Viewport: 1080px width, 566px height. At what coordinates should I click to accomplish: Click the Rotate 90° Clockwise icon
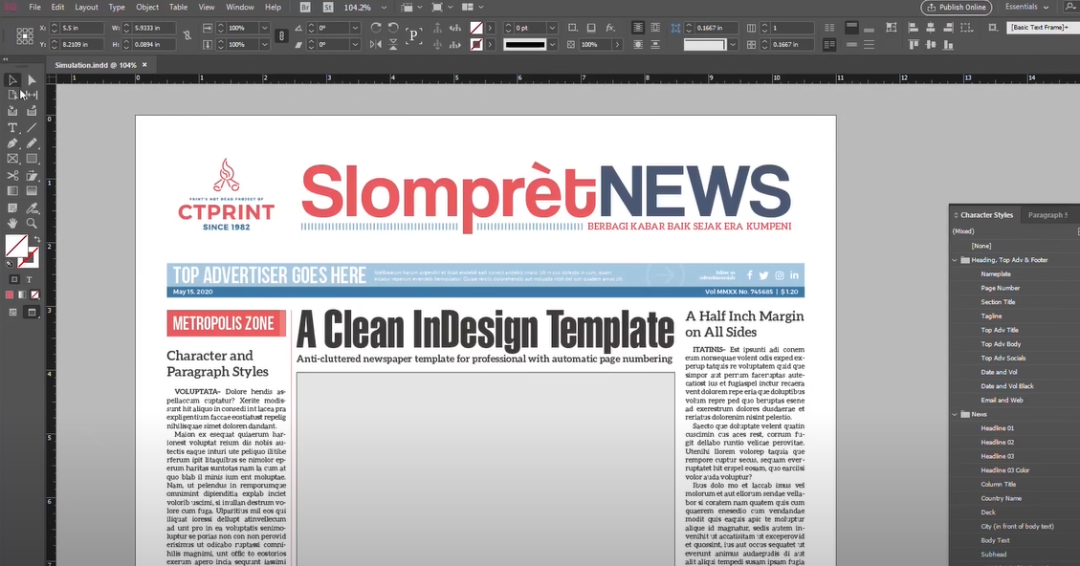coord(376,28)
